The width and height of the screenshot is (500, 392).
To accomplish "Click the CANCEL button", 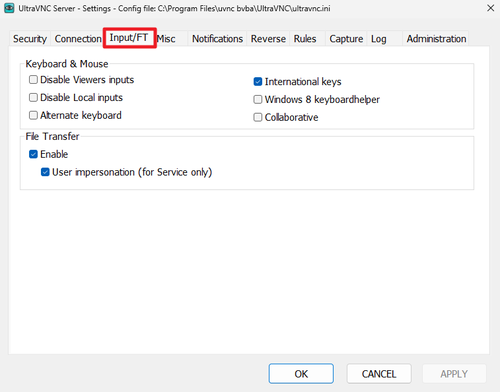I will (x=379, y=374).
